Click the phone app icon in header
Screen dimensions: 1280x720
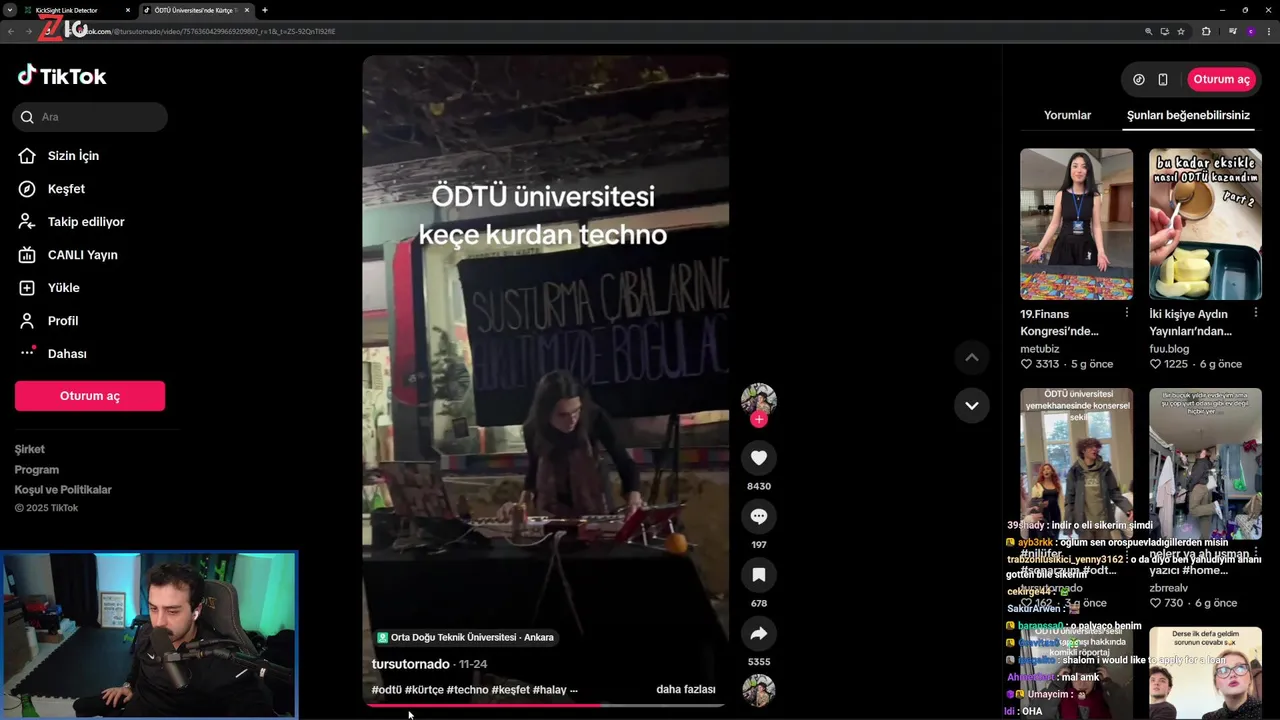point(1163,79)
